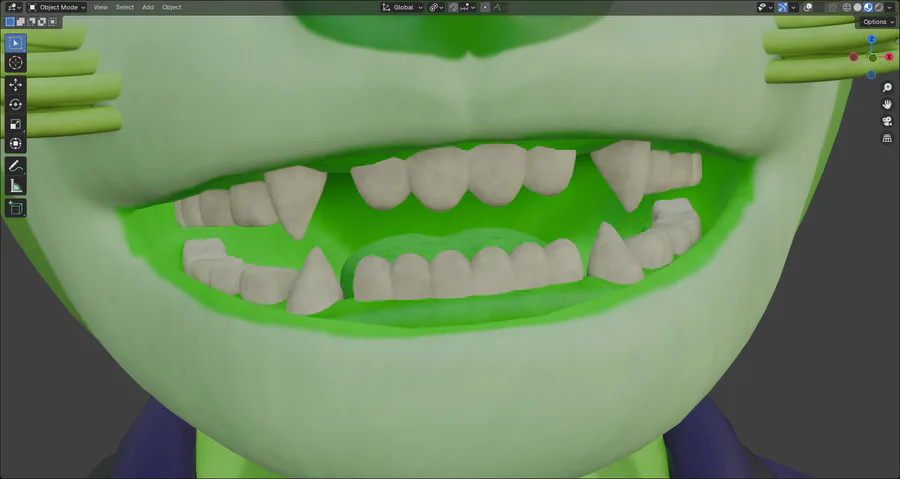Screen dimensions: 900x479
Task: Set selection mode to subtract
Action: click(x=31, y=22)
